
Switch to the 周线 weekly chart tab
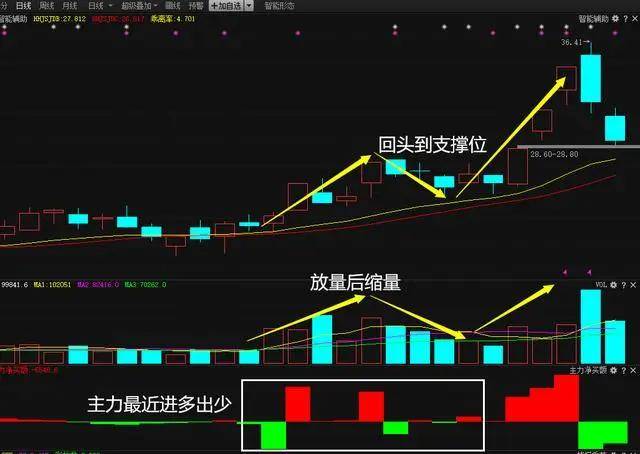47,6
